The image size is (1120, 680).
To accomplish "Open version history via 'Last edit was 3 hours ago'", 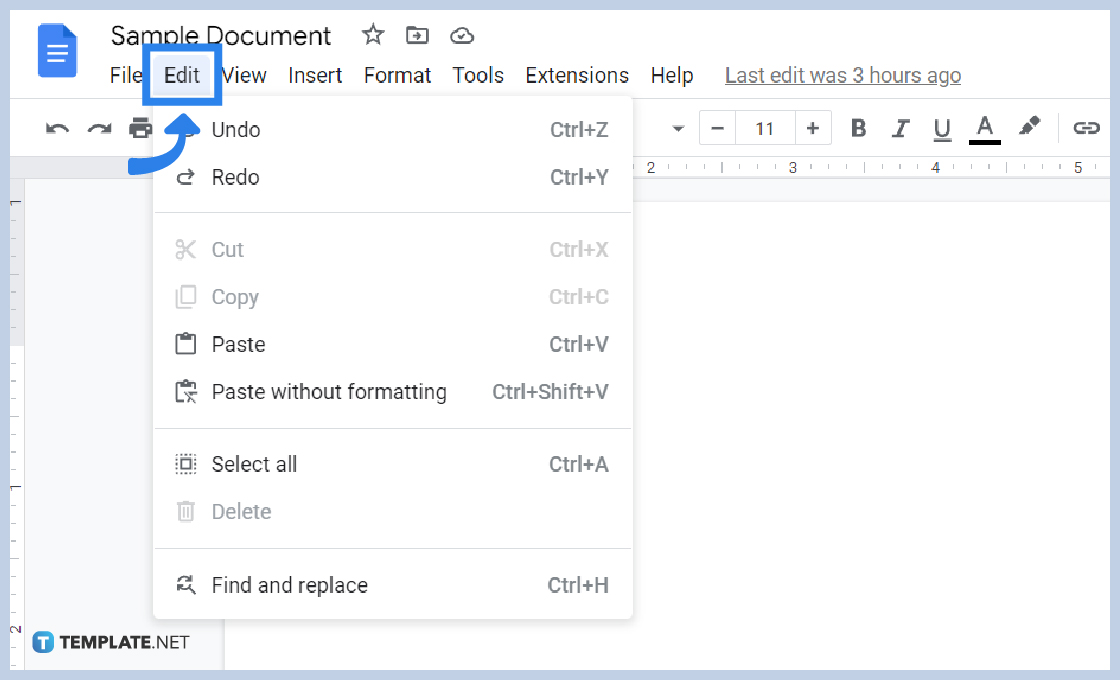I will [842, 75].
